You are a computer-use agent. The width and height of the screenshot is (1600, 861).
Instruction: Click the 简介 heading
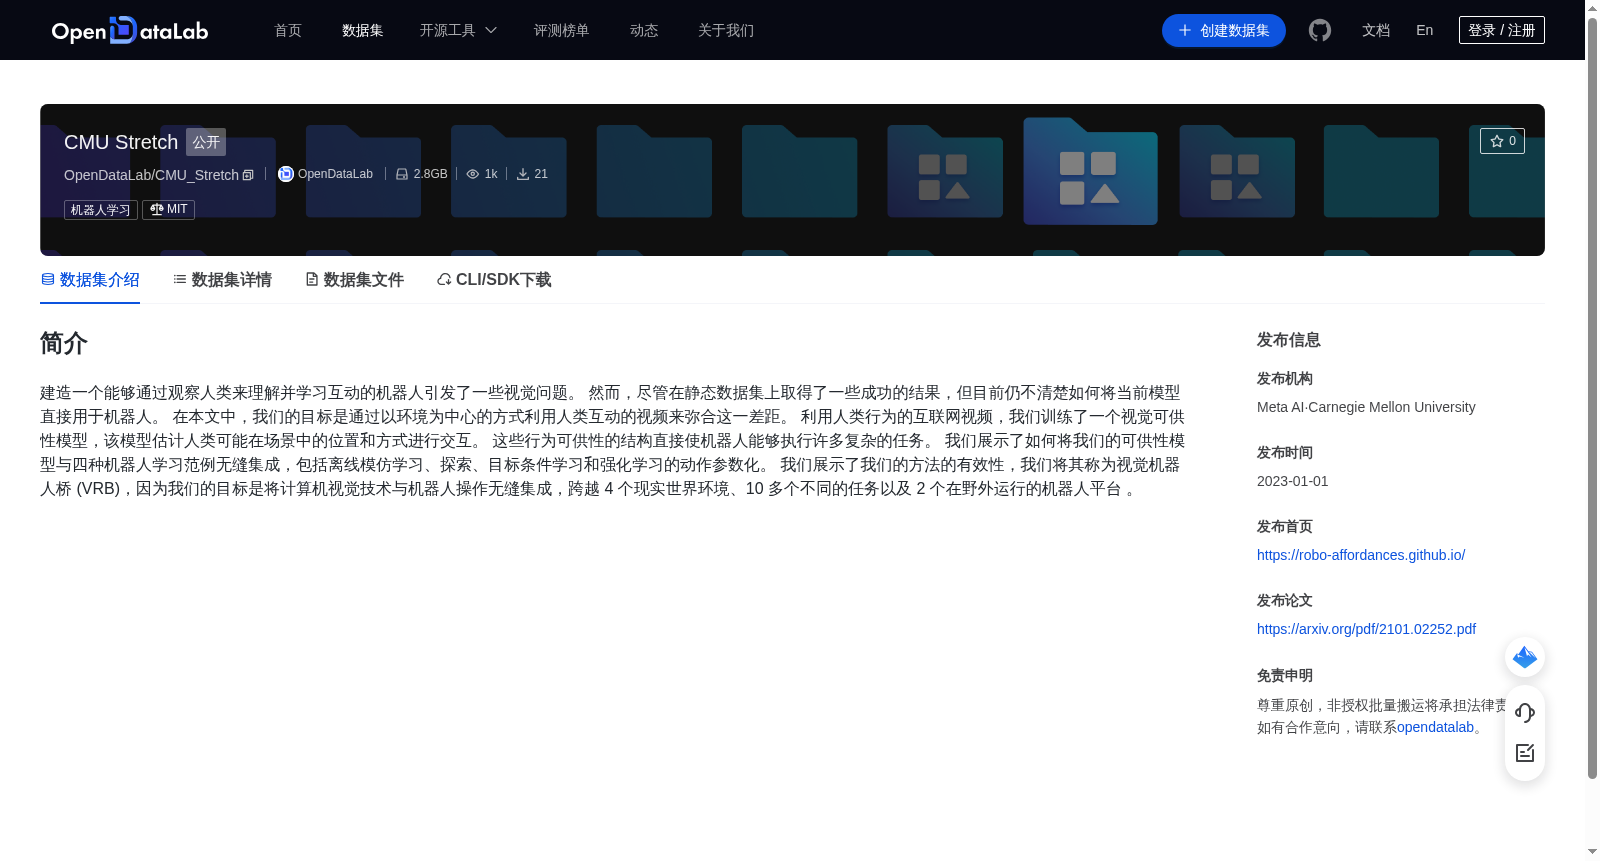(64, 343)
